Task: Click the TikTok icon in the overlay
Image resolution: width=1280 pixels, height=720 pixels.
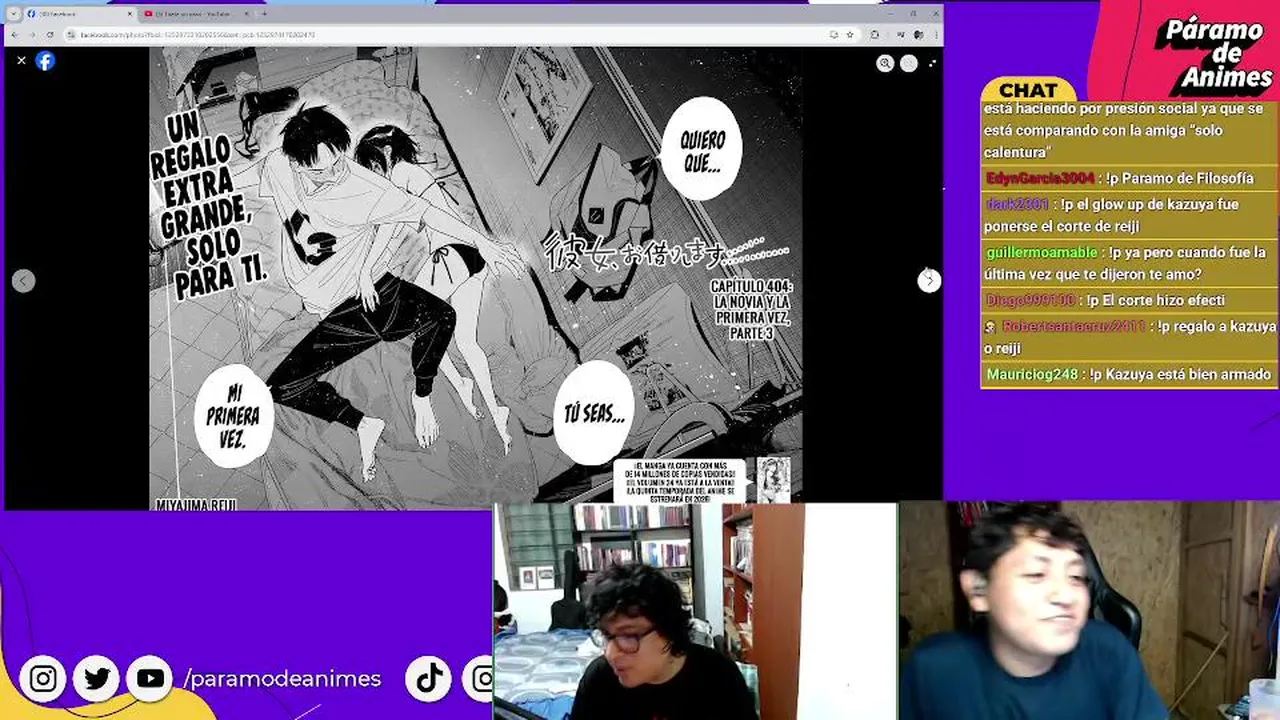Action: pyautogui.click(x=429, y=679)
